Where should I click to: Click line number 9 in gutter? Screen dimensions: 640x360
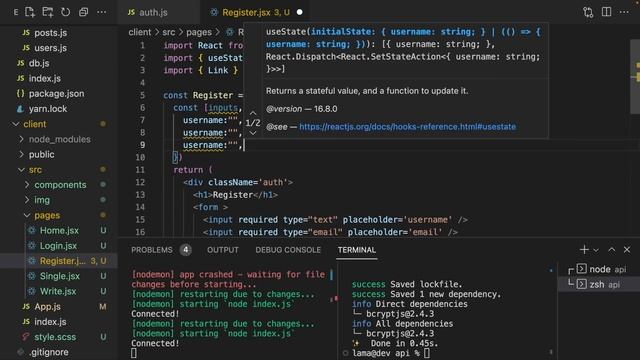pyautogui.click(x=142, y=145)
